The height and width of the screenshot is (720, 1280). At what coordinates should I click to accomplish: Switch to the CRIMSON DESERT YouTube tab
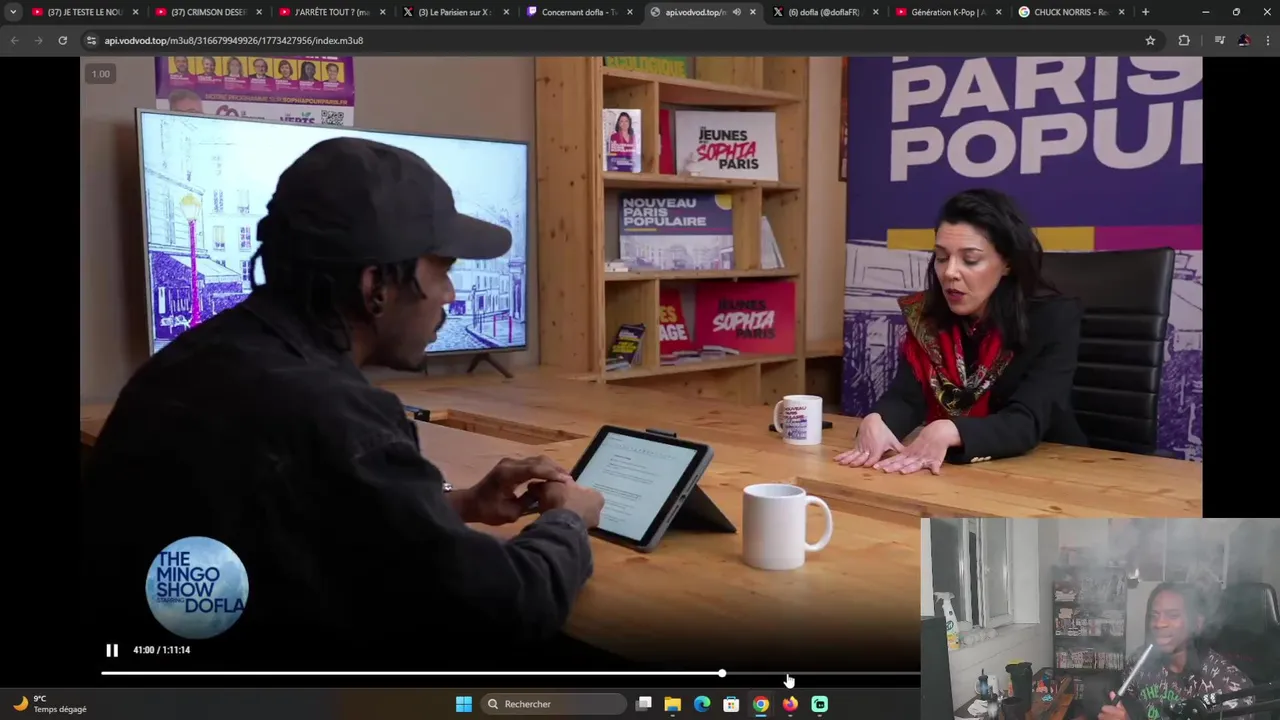(x=208, y=12)
